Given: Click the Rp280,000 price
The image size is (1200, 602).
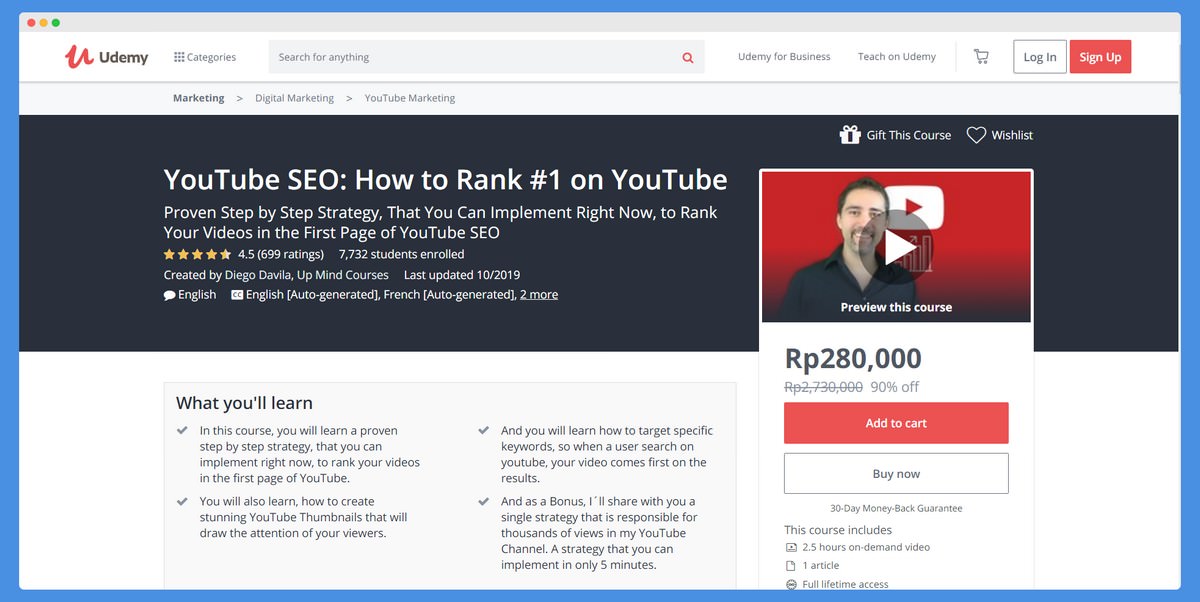Looking at the screenshot, I should (x=853, y=358).
